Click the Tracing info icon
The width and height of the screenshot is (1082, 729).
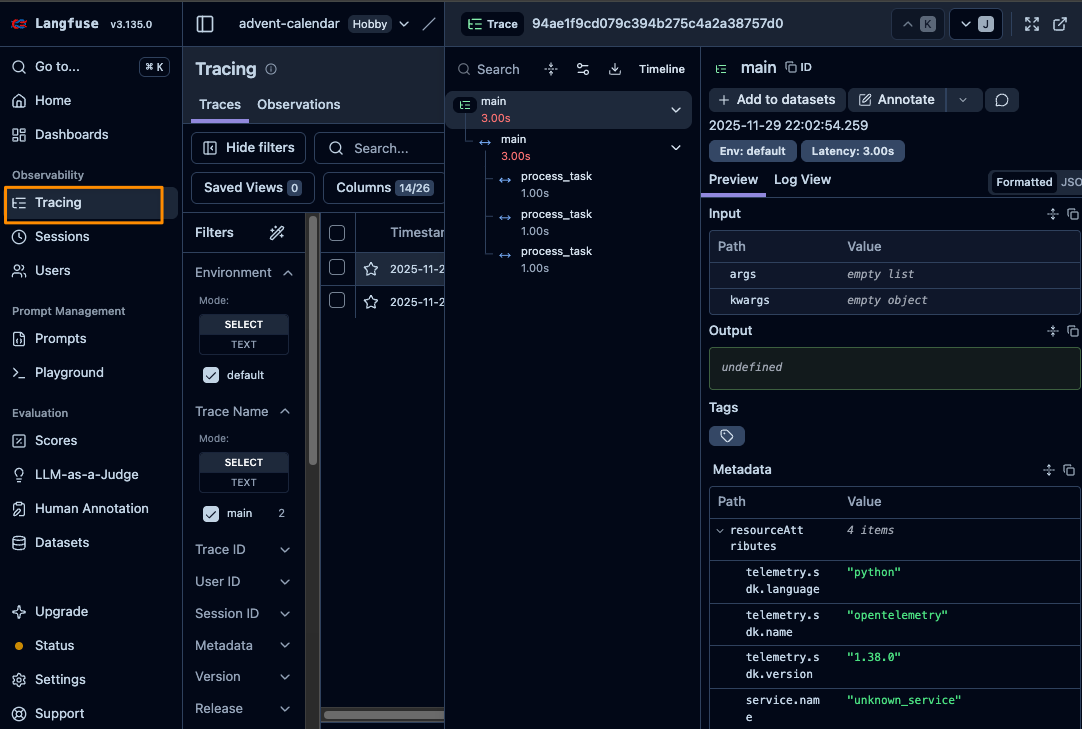click(x=271, y=69)
